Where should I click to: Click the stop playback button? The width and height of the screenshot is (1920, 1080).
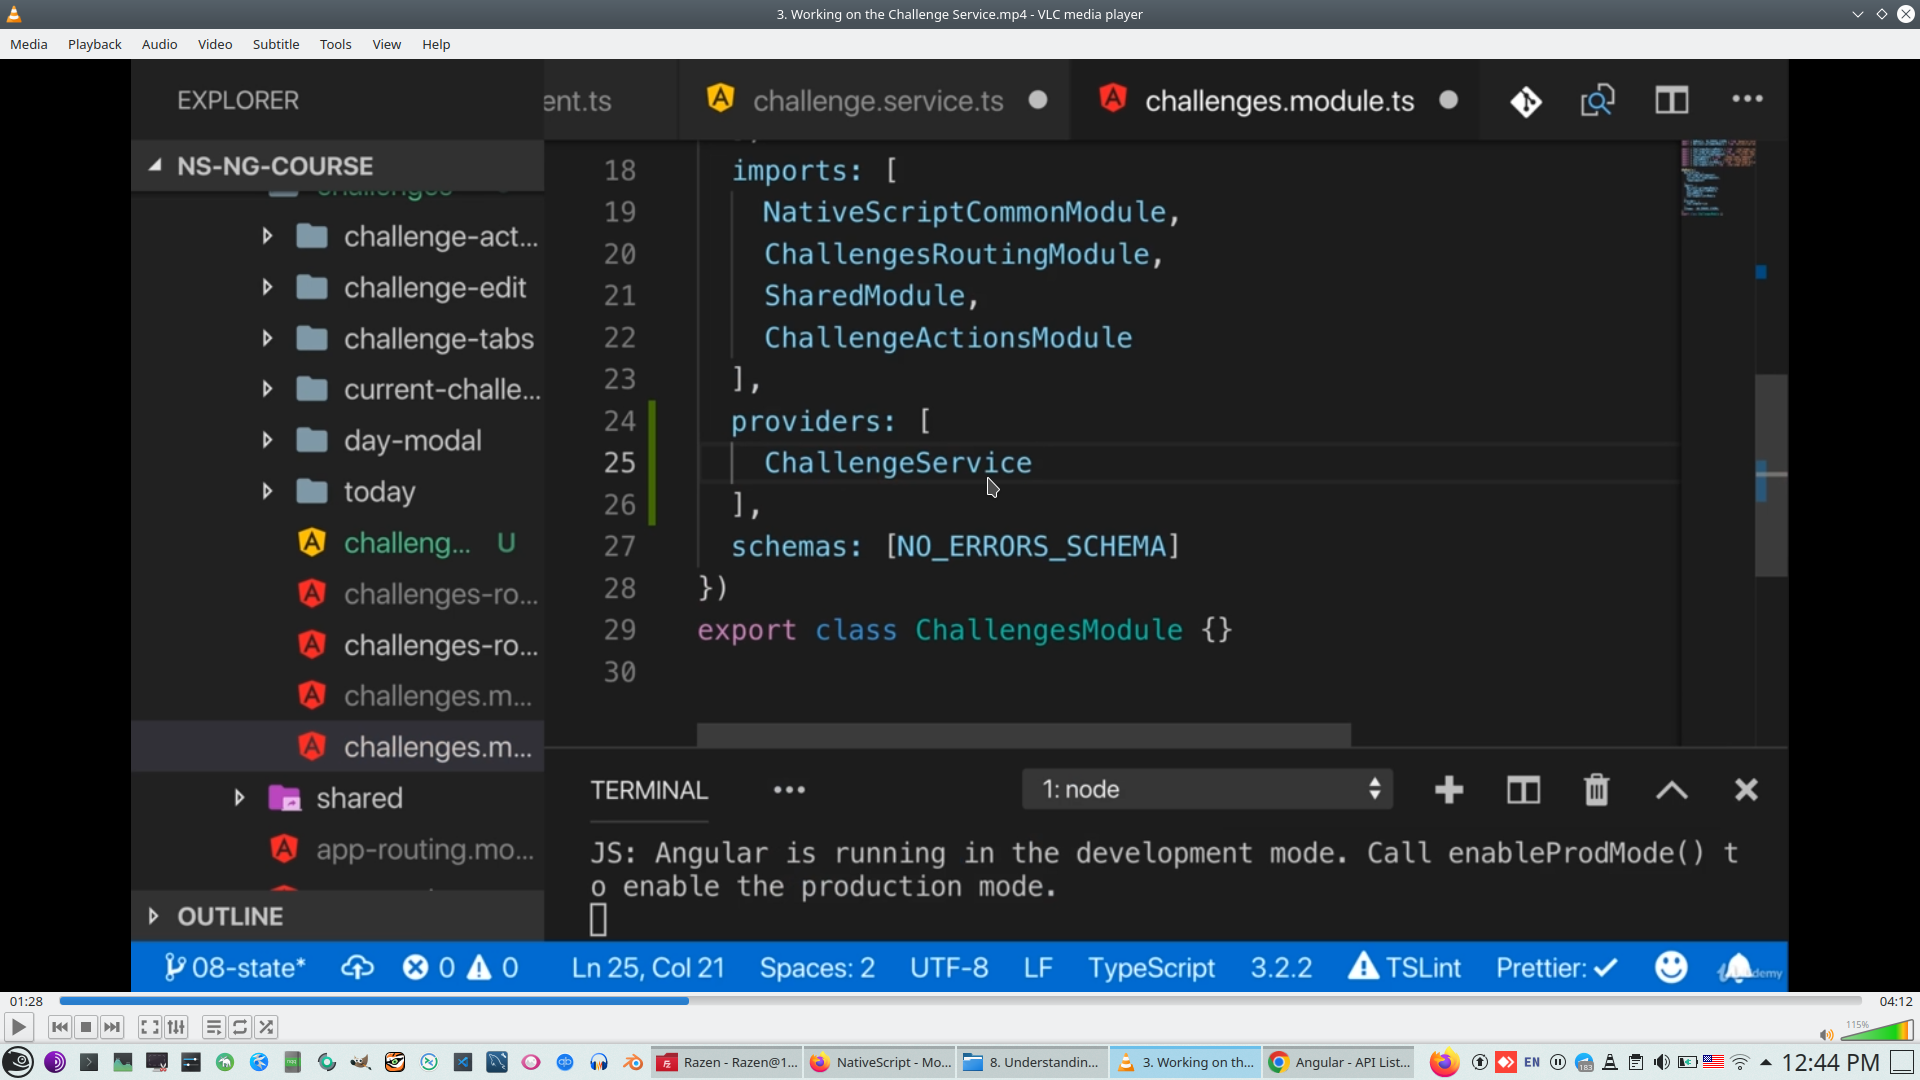coord(86,1027)
